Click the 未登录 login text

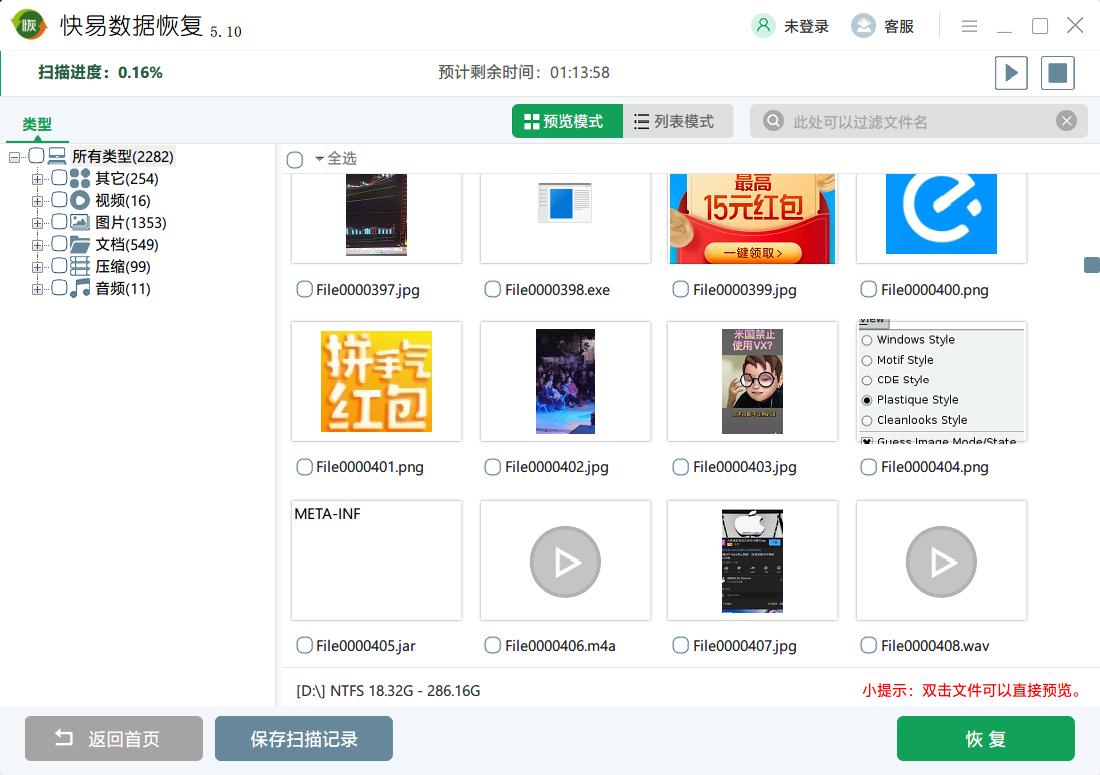(x=806, y=27)
